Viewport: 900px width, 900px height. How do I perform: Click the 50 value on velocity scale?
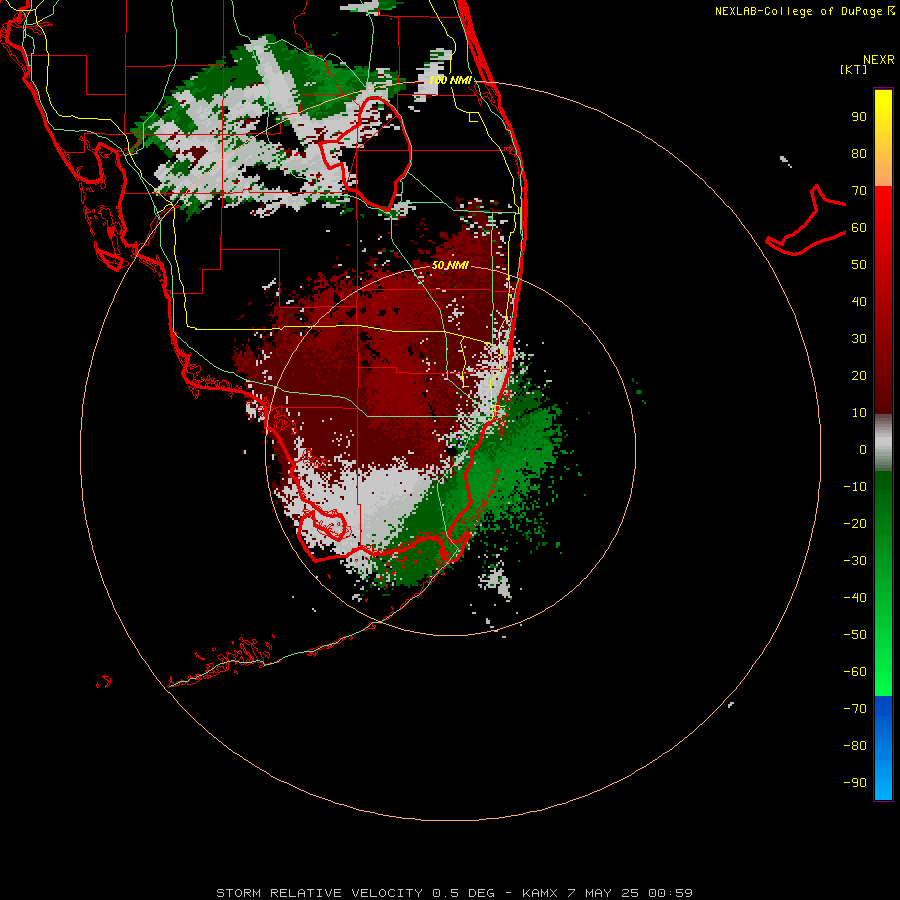pos(859,265)
